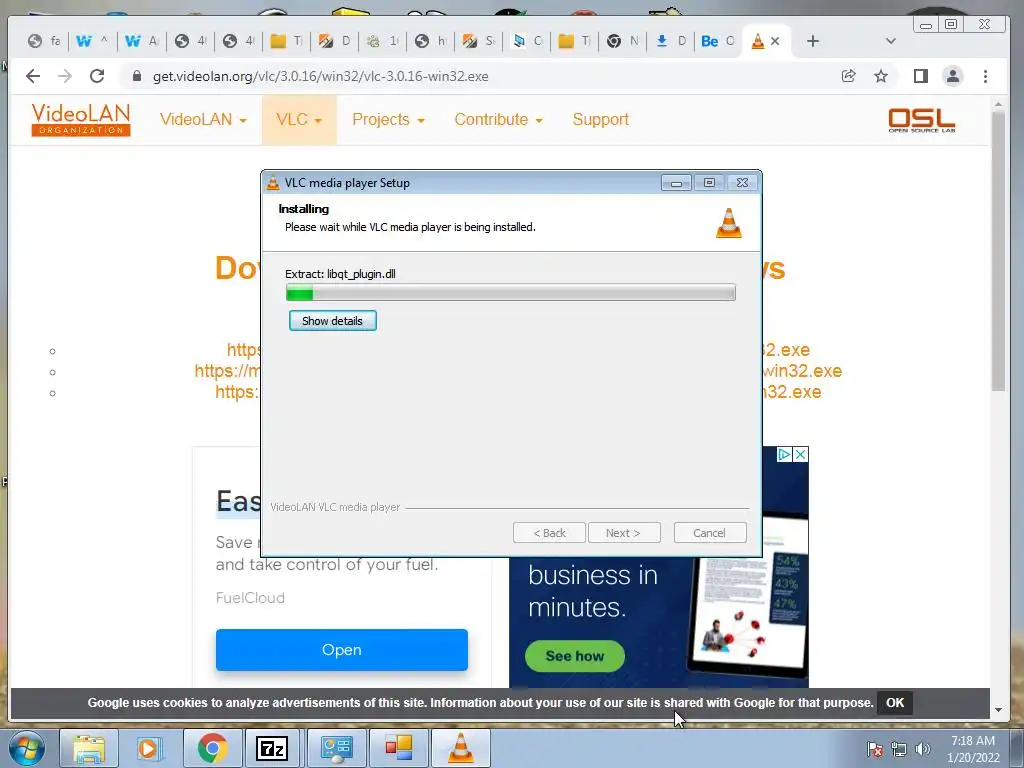
Task: Open Chrome's three-dot menu
Action: [x=985, y=76]
